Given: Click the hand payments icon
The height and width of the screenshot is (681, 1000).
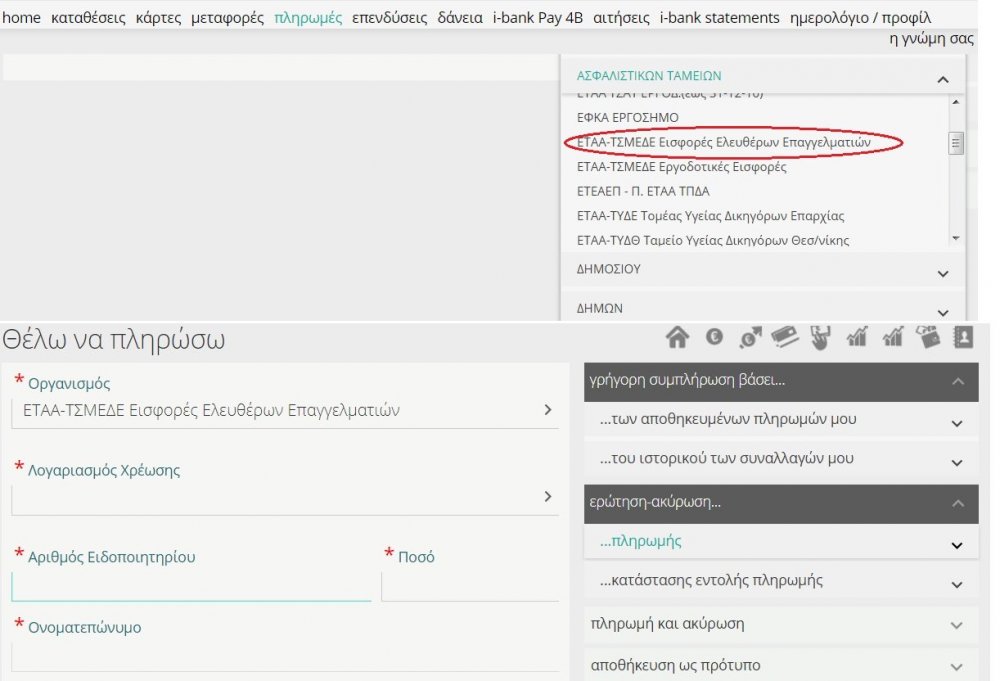Looking at the screenshot, I should pyautogui.click(x=820, y=338).
